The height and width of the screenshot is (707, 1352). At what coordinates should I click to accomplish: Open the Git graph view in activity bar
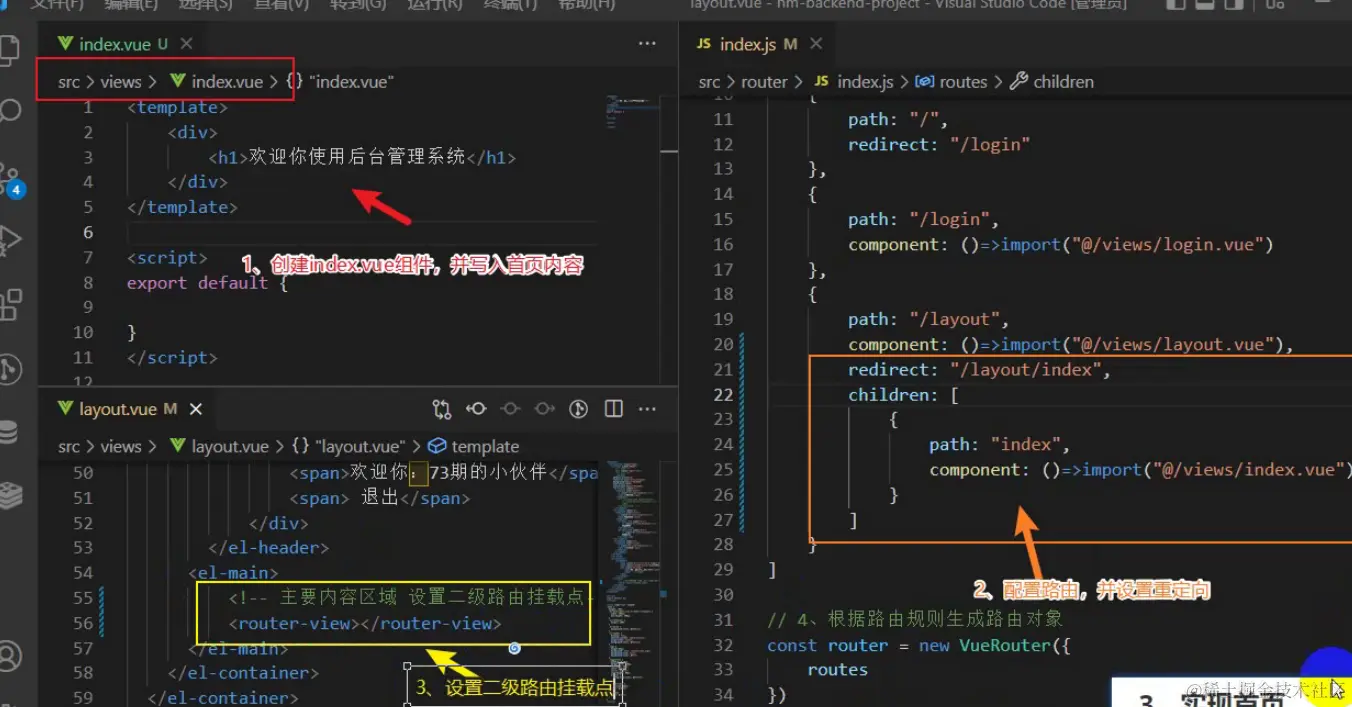(10, 369)
